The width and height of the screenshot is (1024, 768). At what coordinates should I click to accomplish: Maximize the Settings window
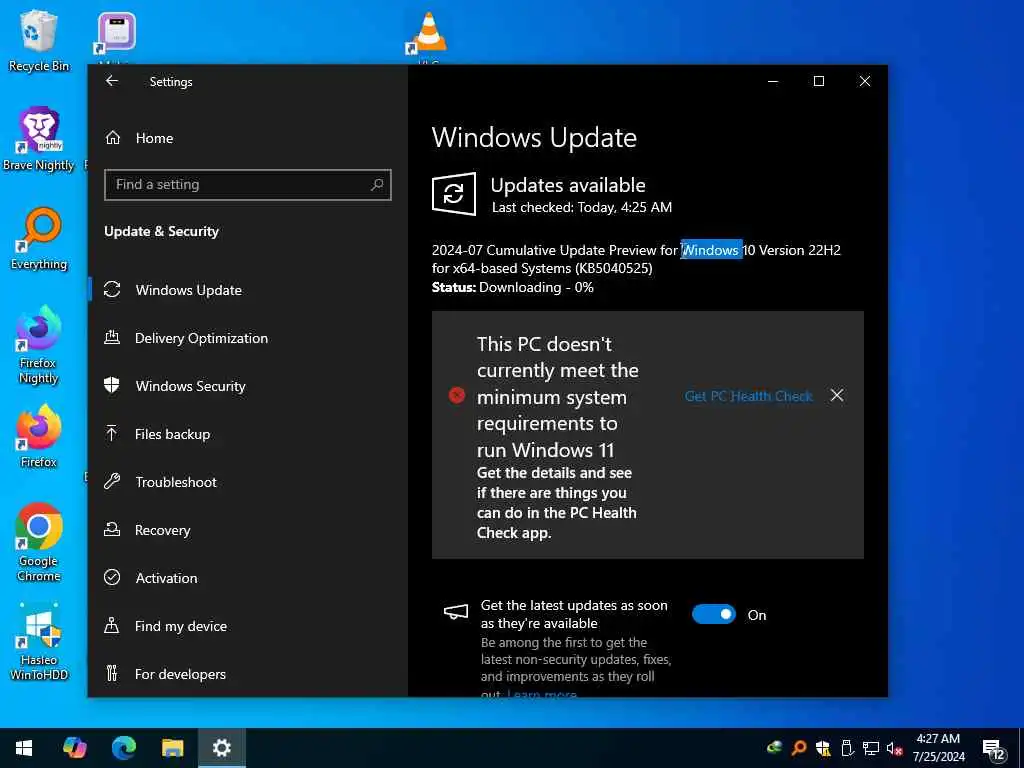tap(819, 81)
